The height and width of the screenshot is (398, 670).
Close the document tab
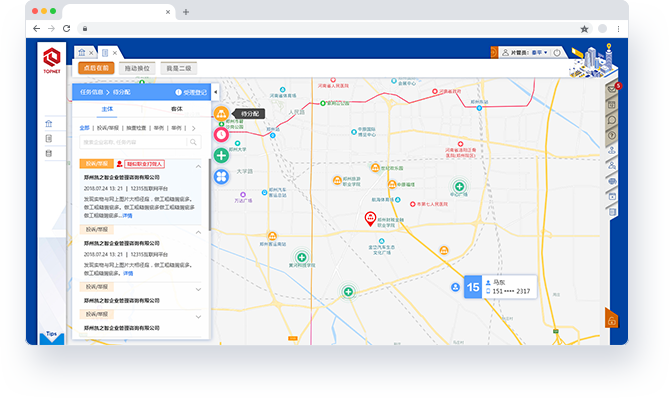click(115, 53)
